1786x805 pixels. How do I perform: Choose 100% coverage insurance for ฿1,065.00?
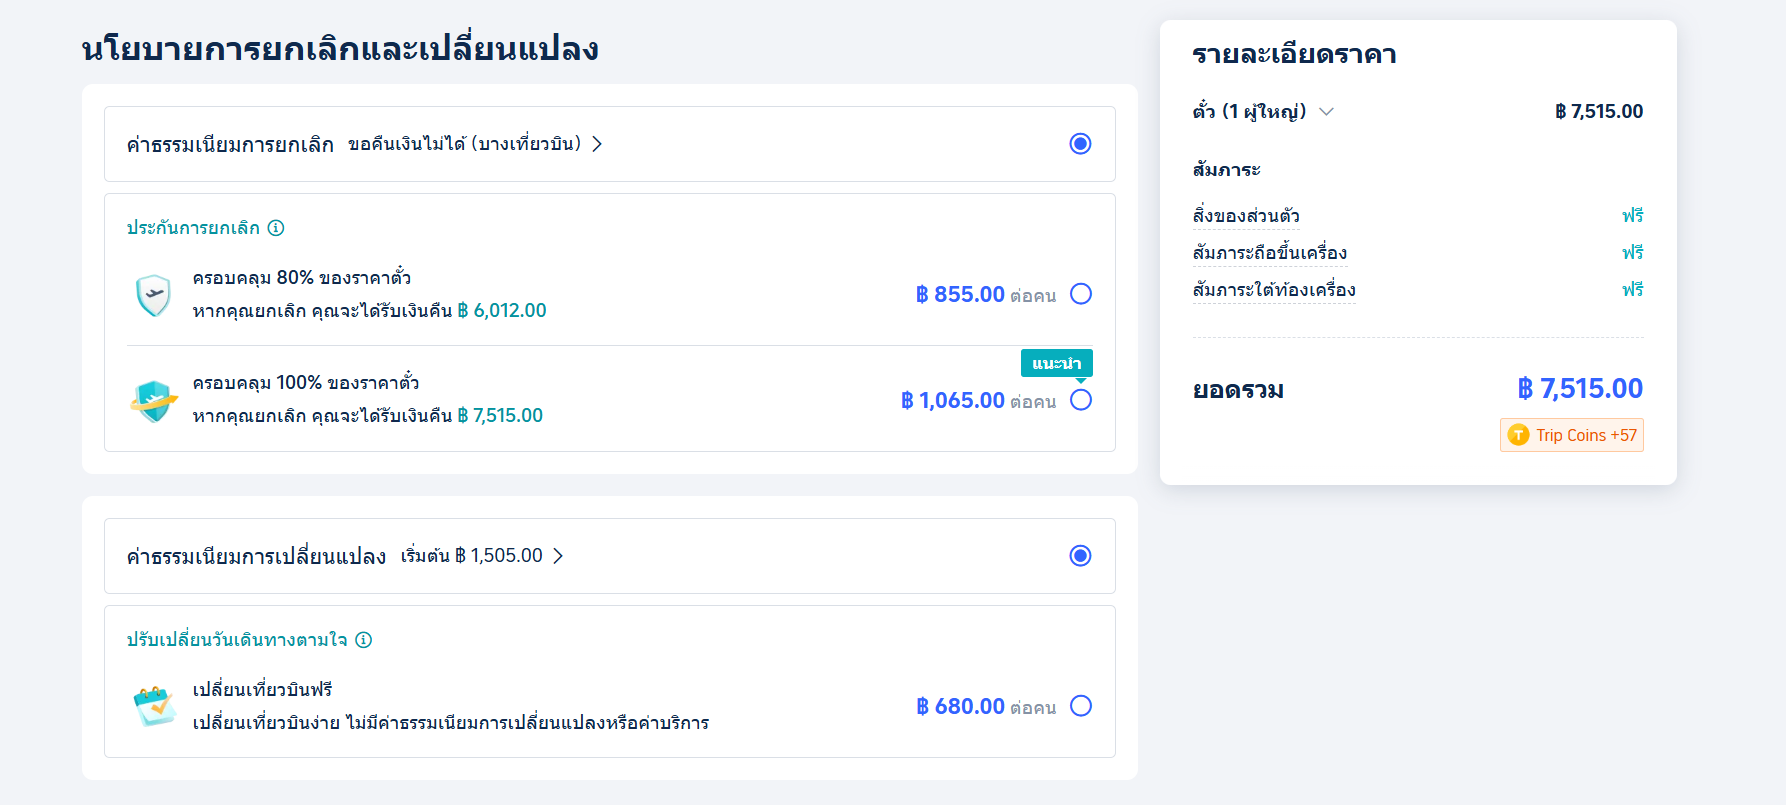tap(1081, 400)
